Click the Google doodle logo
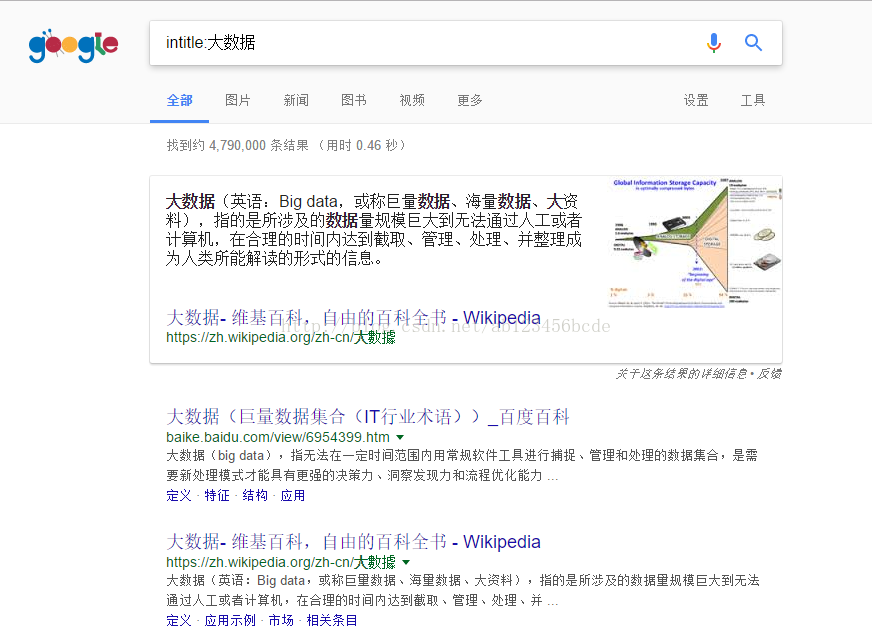 (x=73, y=46)
